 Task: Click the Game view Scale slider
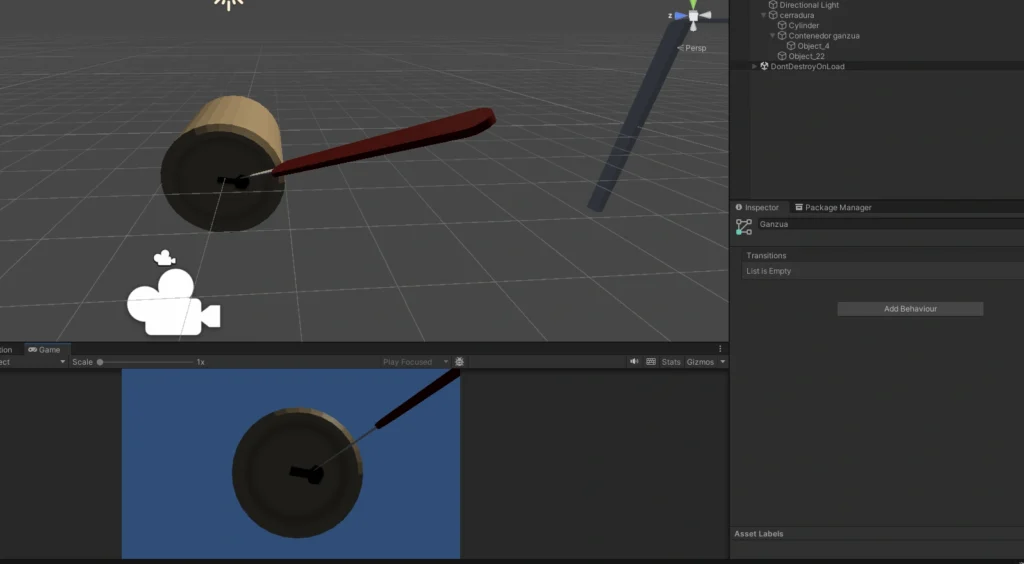pyautogui.click(x=145, y=362)
